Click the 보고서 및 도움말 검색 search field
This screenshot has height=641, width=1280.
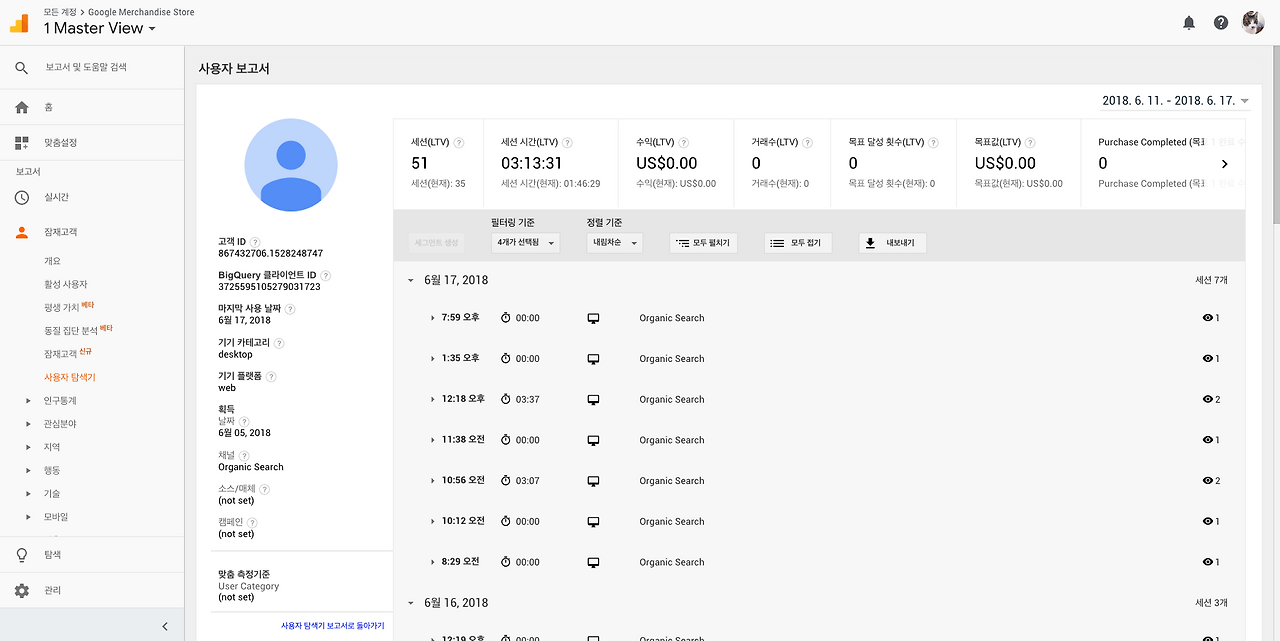86,68
